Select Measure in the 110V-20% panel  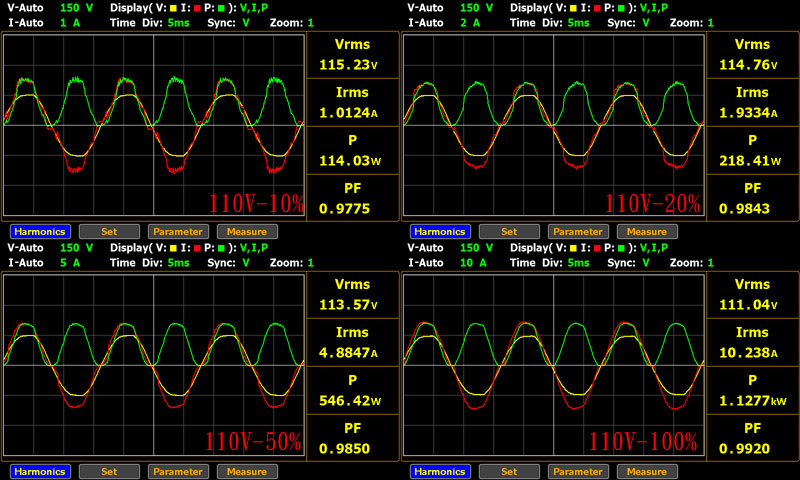(x=647, y=232)
